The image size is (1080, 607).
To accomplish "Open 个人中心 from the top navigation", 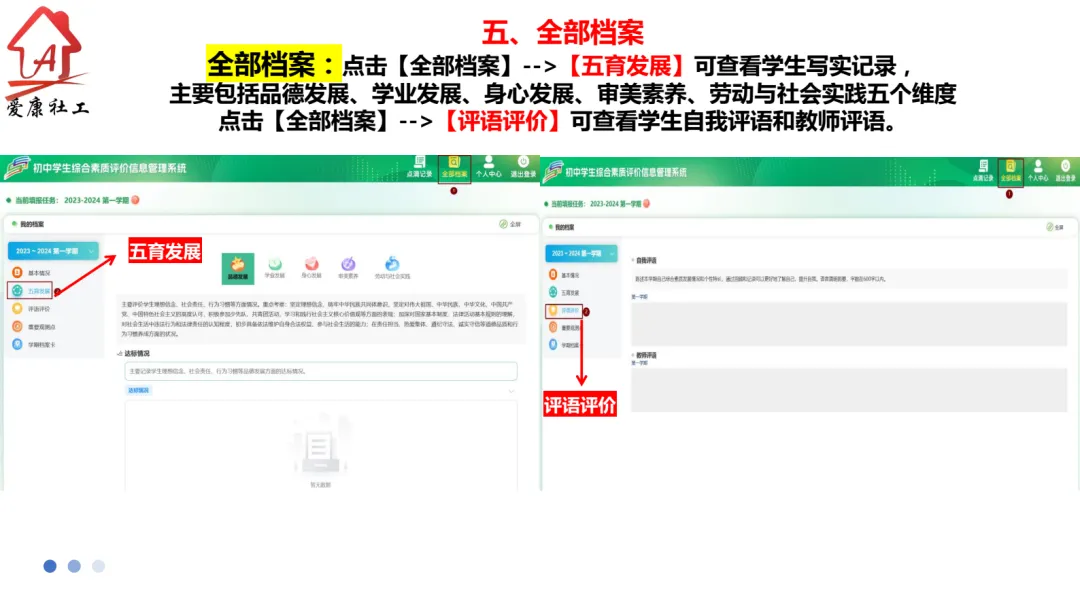I will click(489, 167).
